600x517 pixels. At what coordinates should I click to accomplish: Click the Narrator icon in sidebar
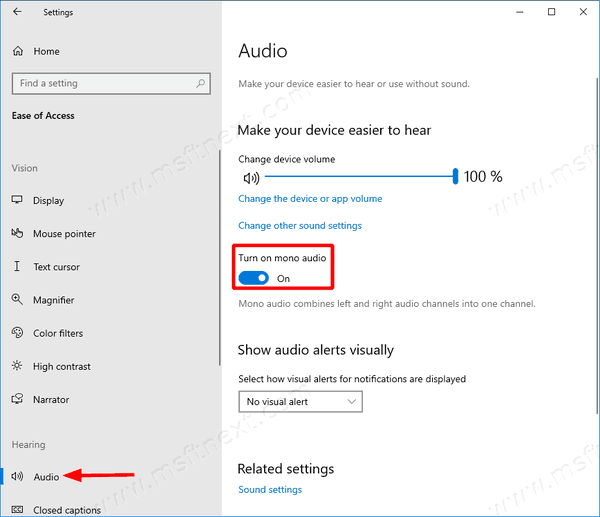17,399
